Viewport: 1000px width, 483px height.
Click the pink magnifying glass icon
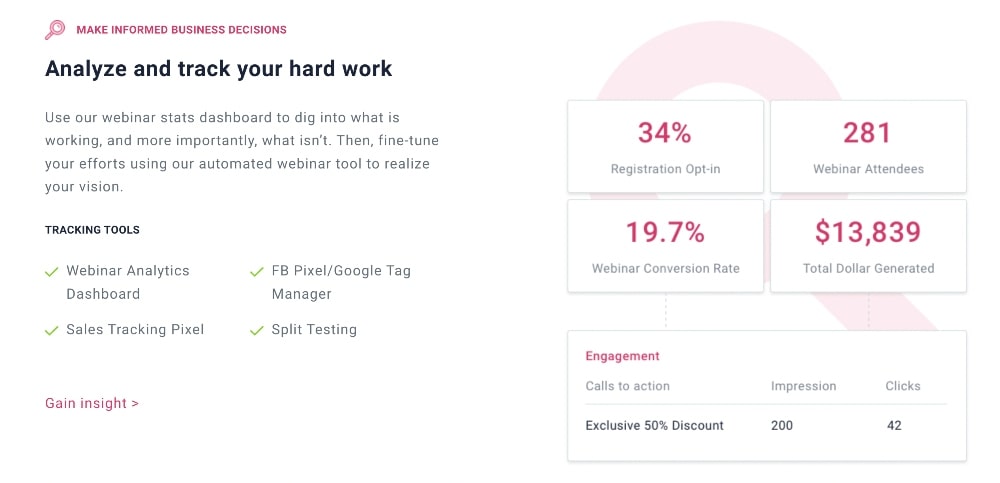coord(55,30)
